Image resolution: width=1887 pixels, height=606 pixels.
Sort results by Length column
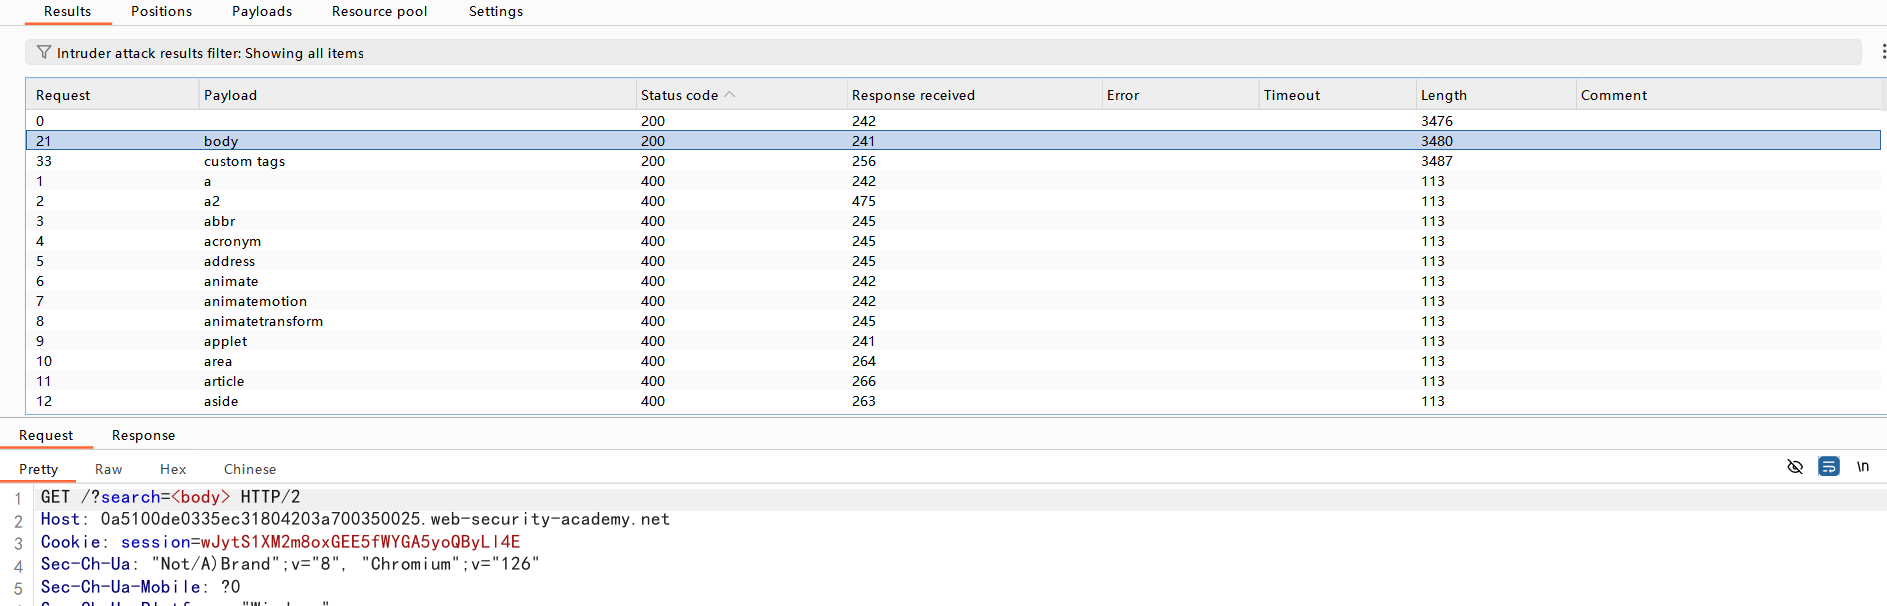(x=1443, y=95)
